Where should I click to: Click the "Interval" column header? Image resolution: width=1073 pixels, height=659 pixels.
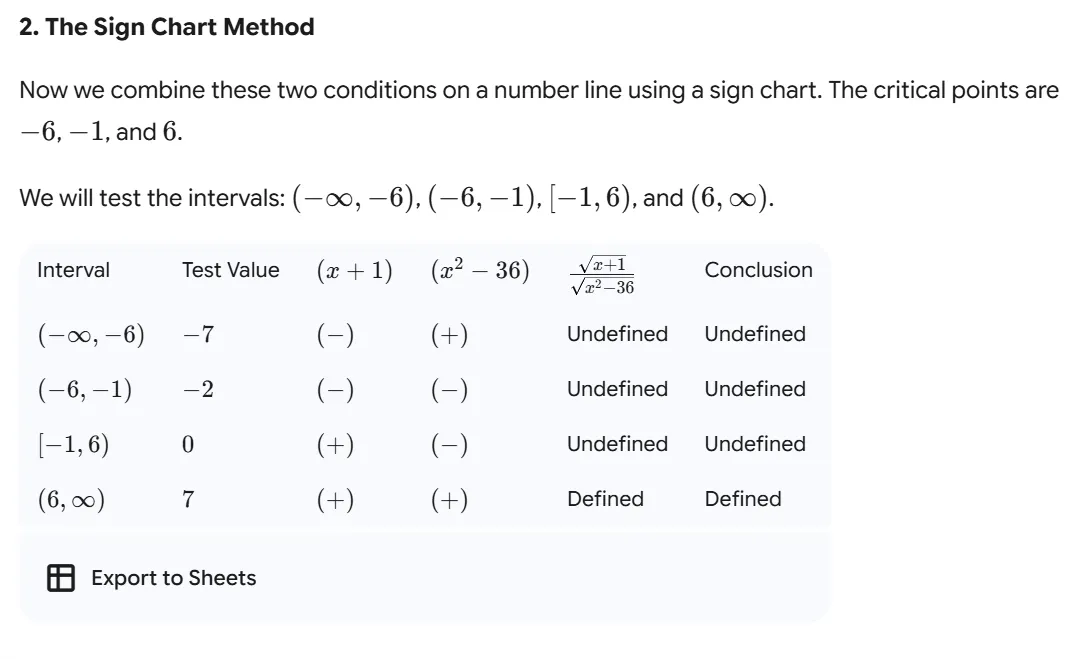73,270
